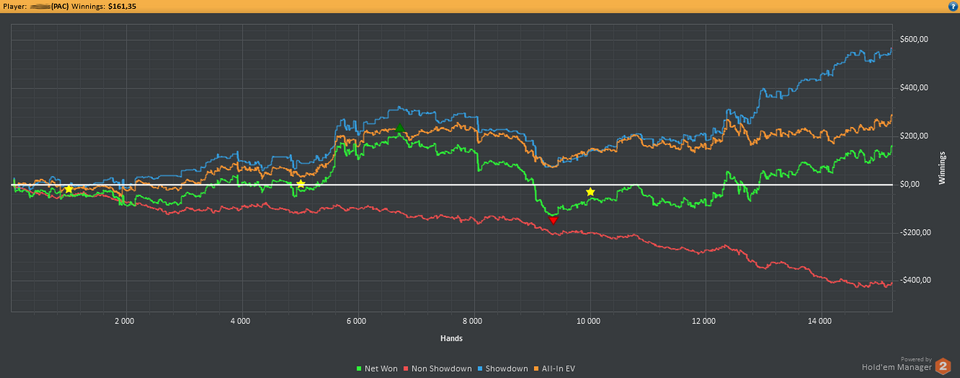The height and width of the screenshot is (378, 960).
Task: Toggle the All-In EV legend entry
Action: [x=554, y=368]
